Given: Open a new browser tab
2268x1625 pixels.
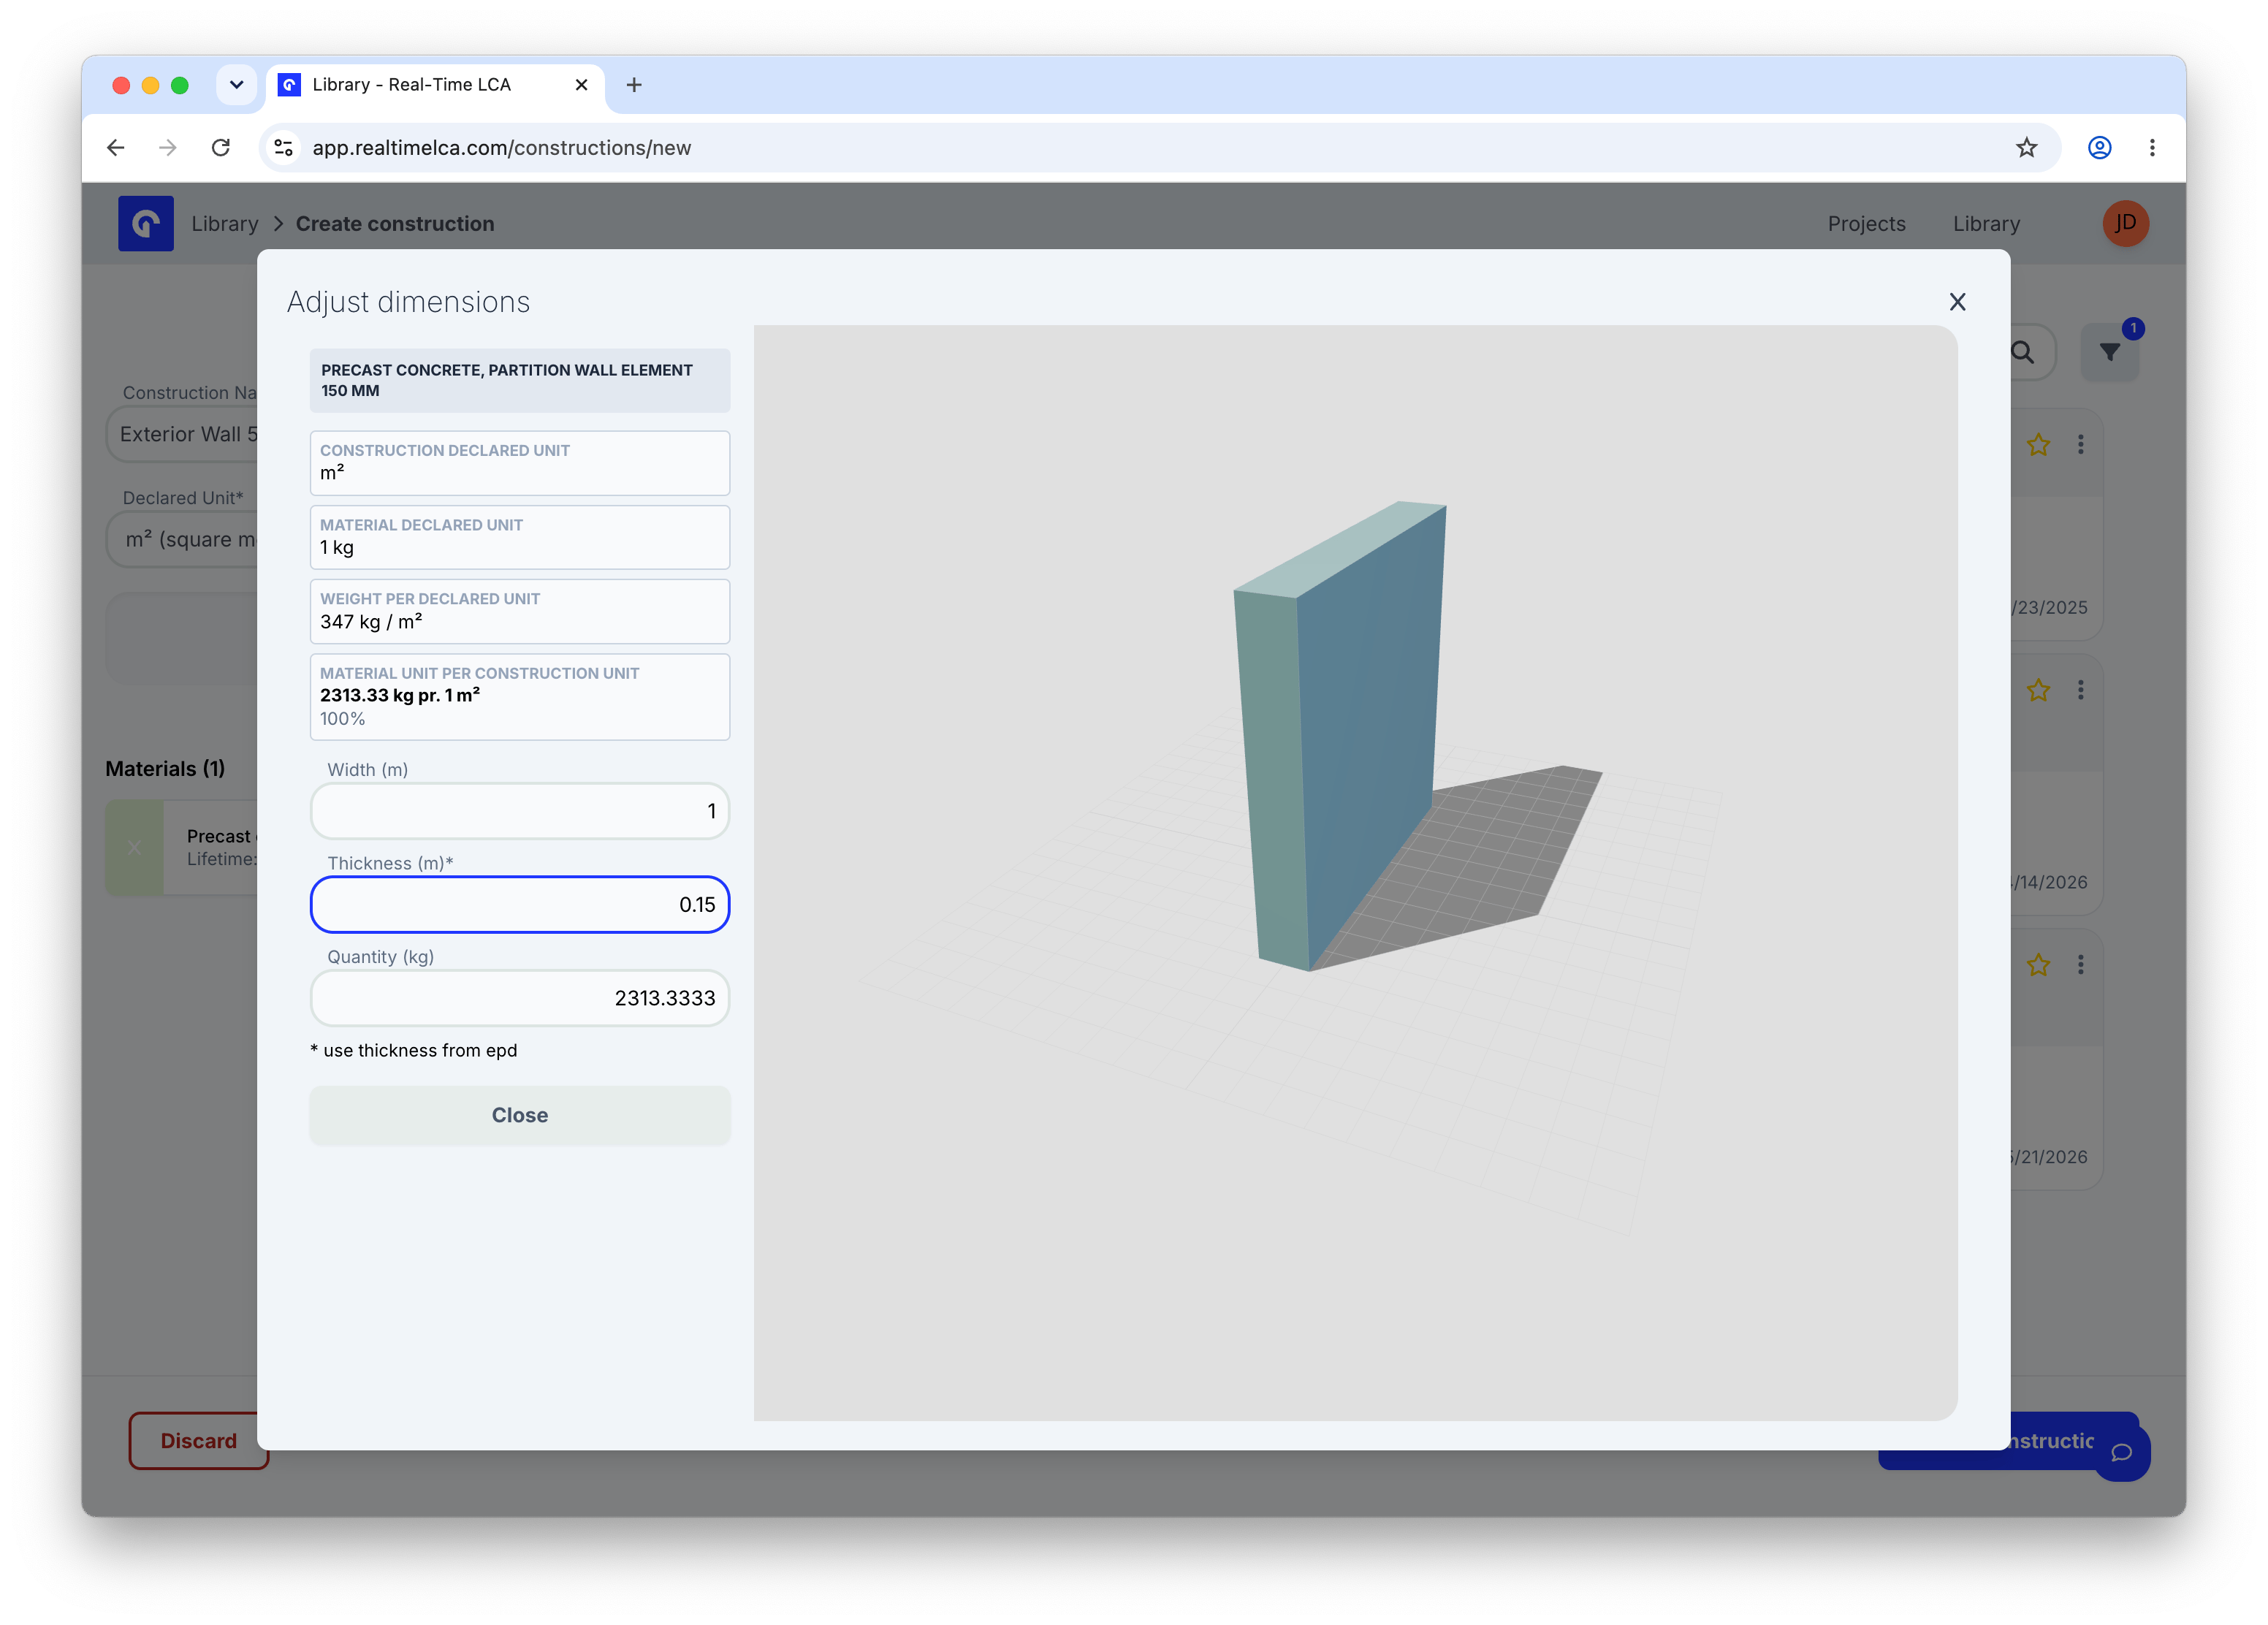Looking at the screenshot, I should click(634, 85).
